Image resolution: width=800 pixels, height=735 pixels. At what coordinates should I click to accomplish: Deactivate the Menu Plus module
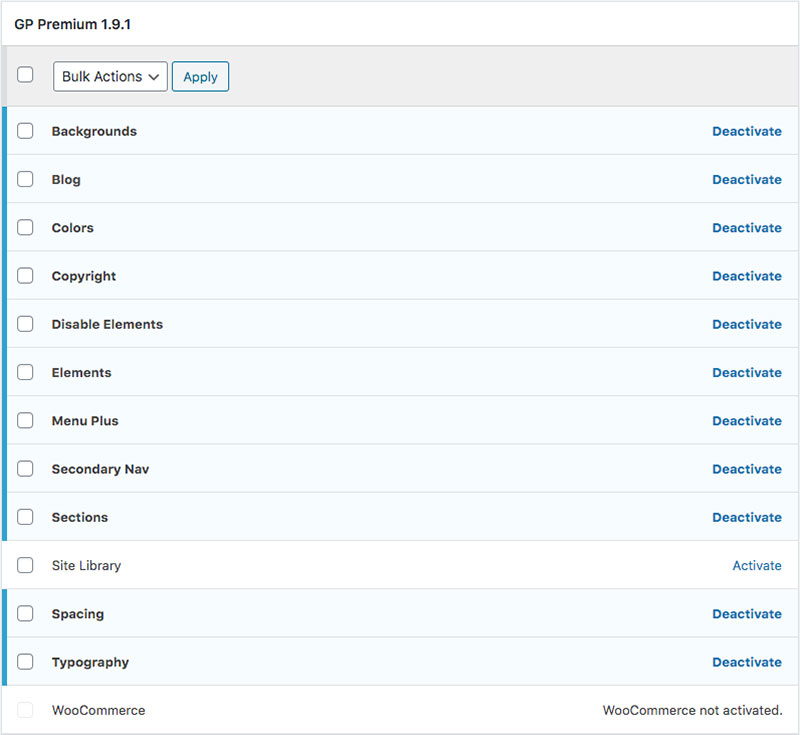tap(746, 421)
